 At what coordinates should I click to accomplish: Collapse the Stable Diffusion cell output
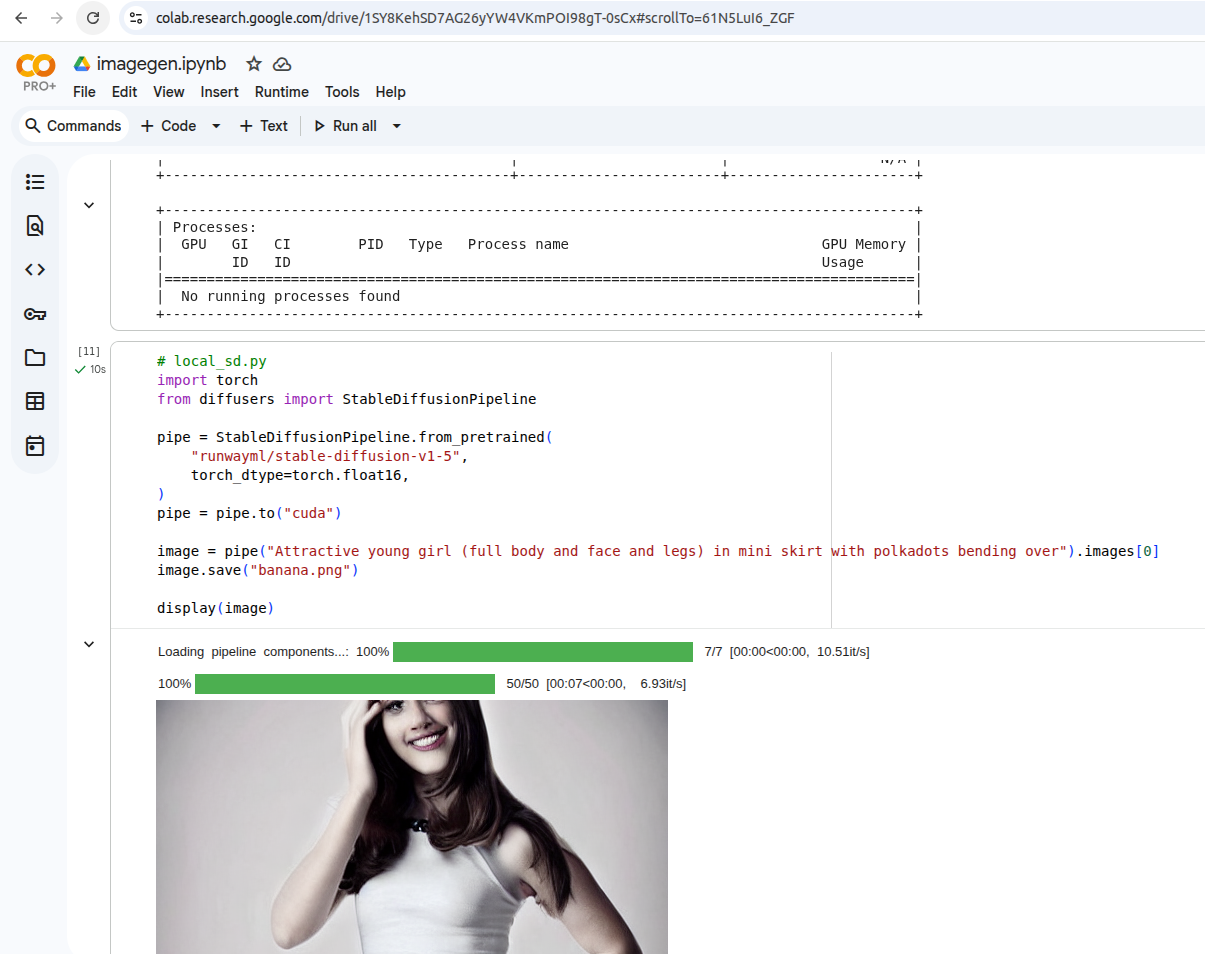[x=89, y=644]
